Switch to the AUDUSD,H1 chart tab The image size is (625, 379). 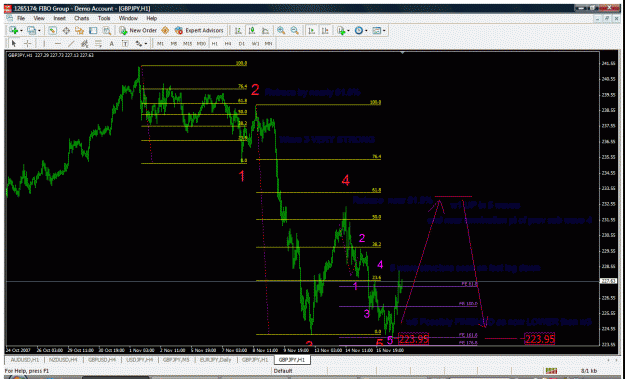[x=24, y=360]
